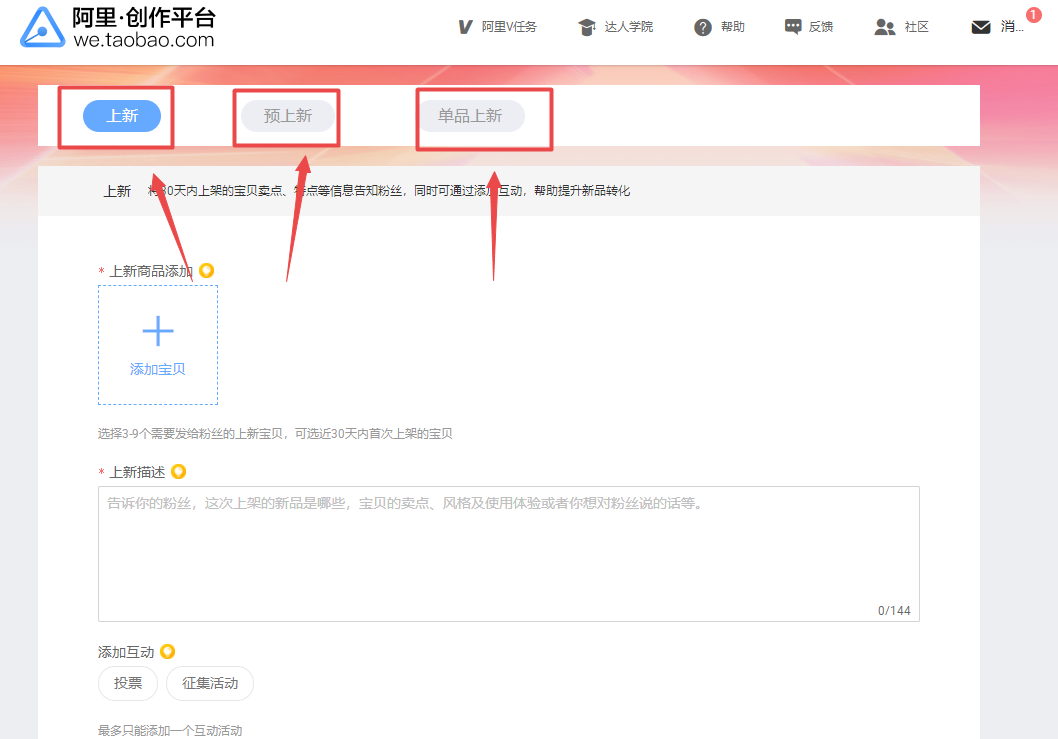Click the hint icon beside 添加互动
The width and height of the screenshot is (1058, 739).
[x=167, y=652]
